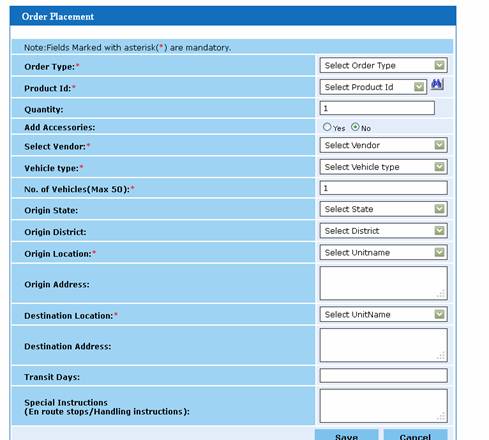Open the Order Type dropdown arrow
The width and height of the screenshot is (489, 440).
click(x=439, y=65)
